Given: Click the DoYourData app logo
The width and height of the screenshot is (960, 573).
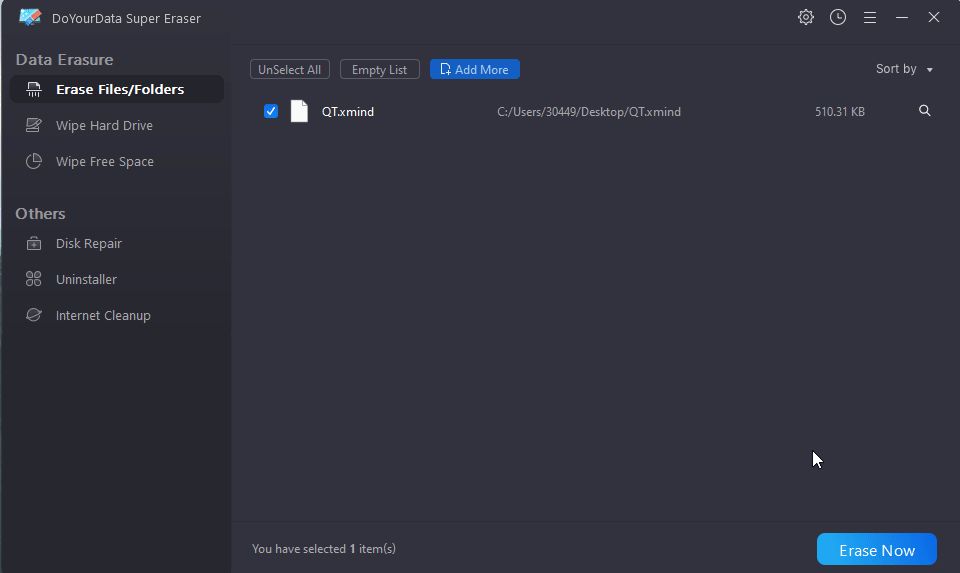Looking at the screenshot, I should pos(29,17).
